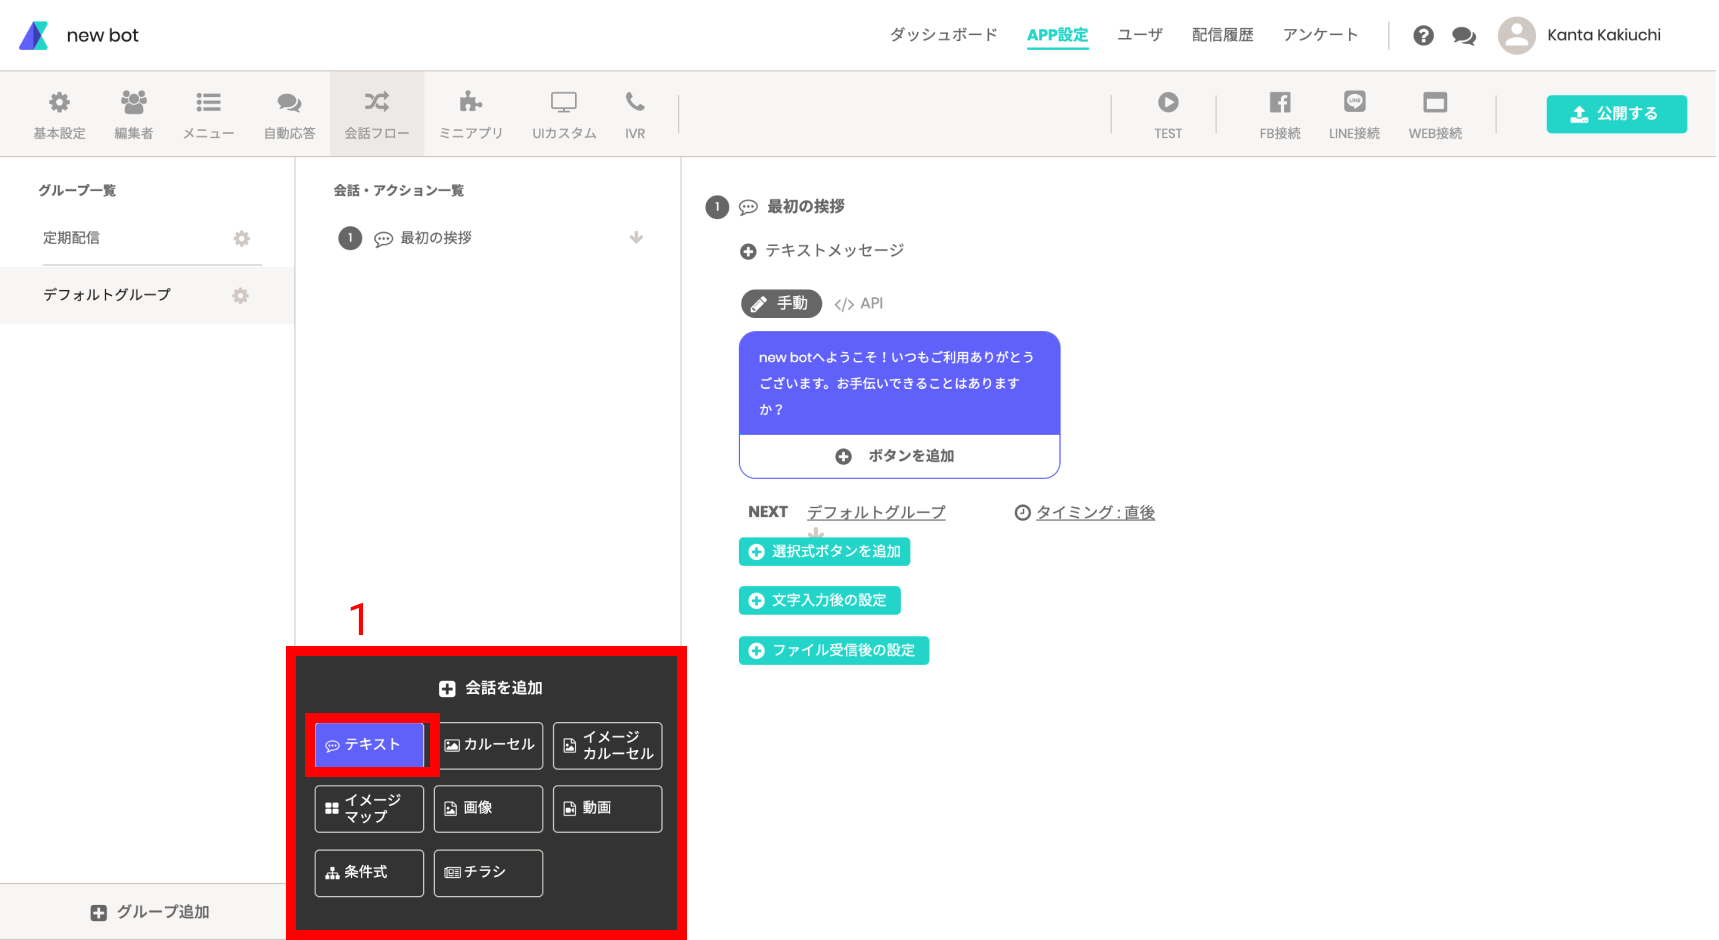Open the メニュー list icon
This screenshot has height=940, width=1719.
click(x=208, y=102)
